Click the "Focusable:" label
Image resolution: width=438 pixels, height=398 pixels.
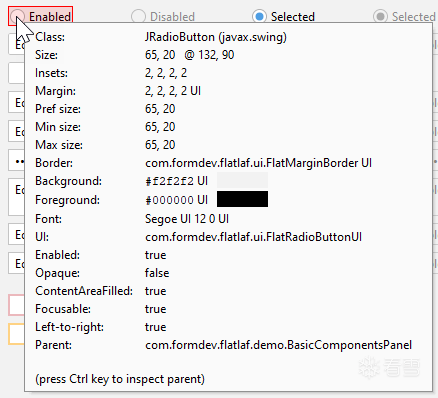(x=63, y=309)
